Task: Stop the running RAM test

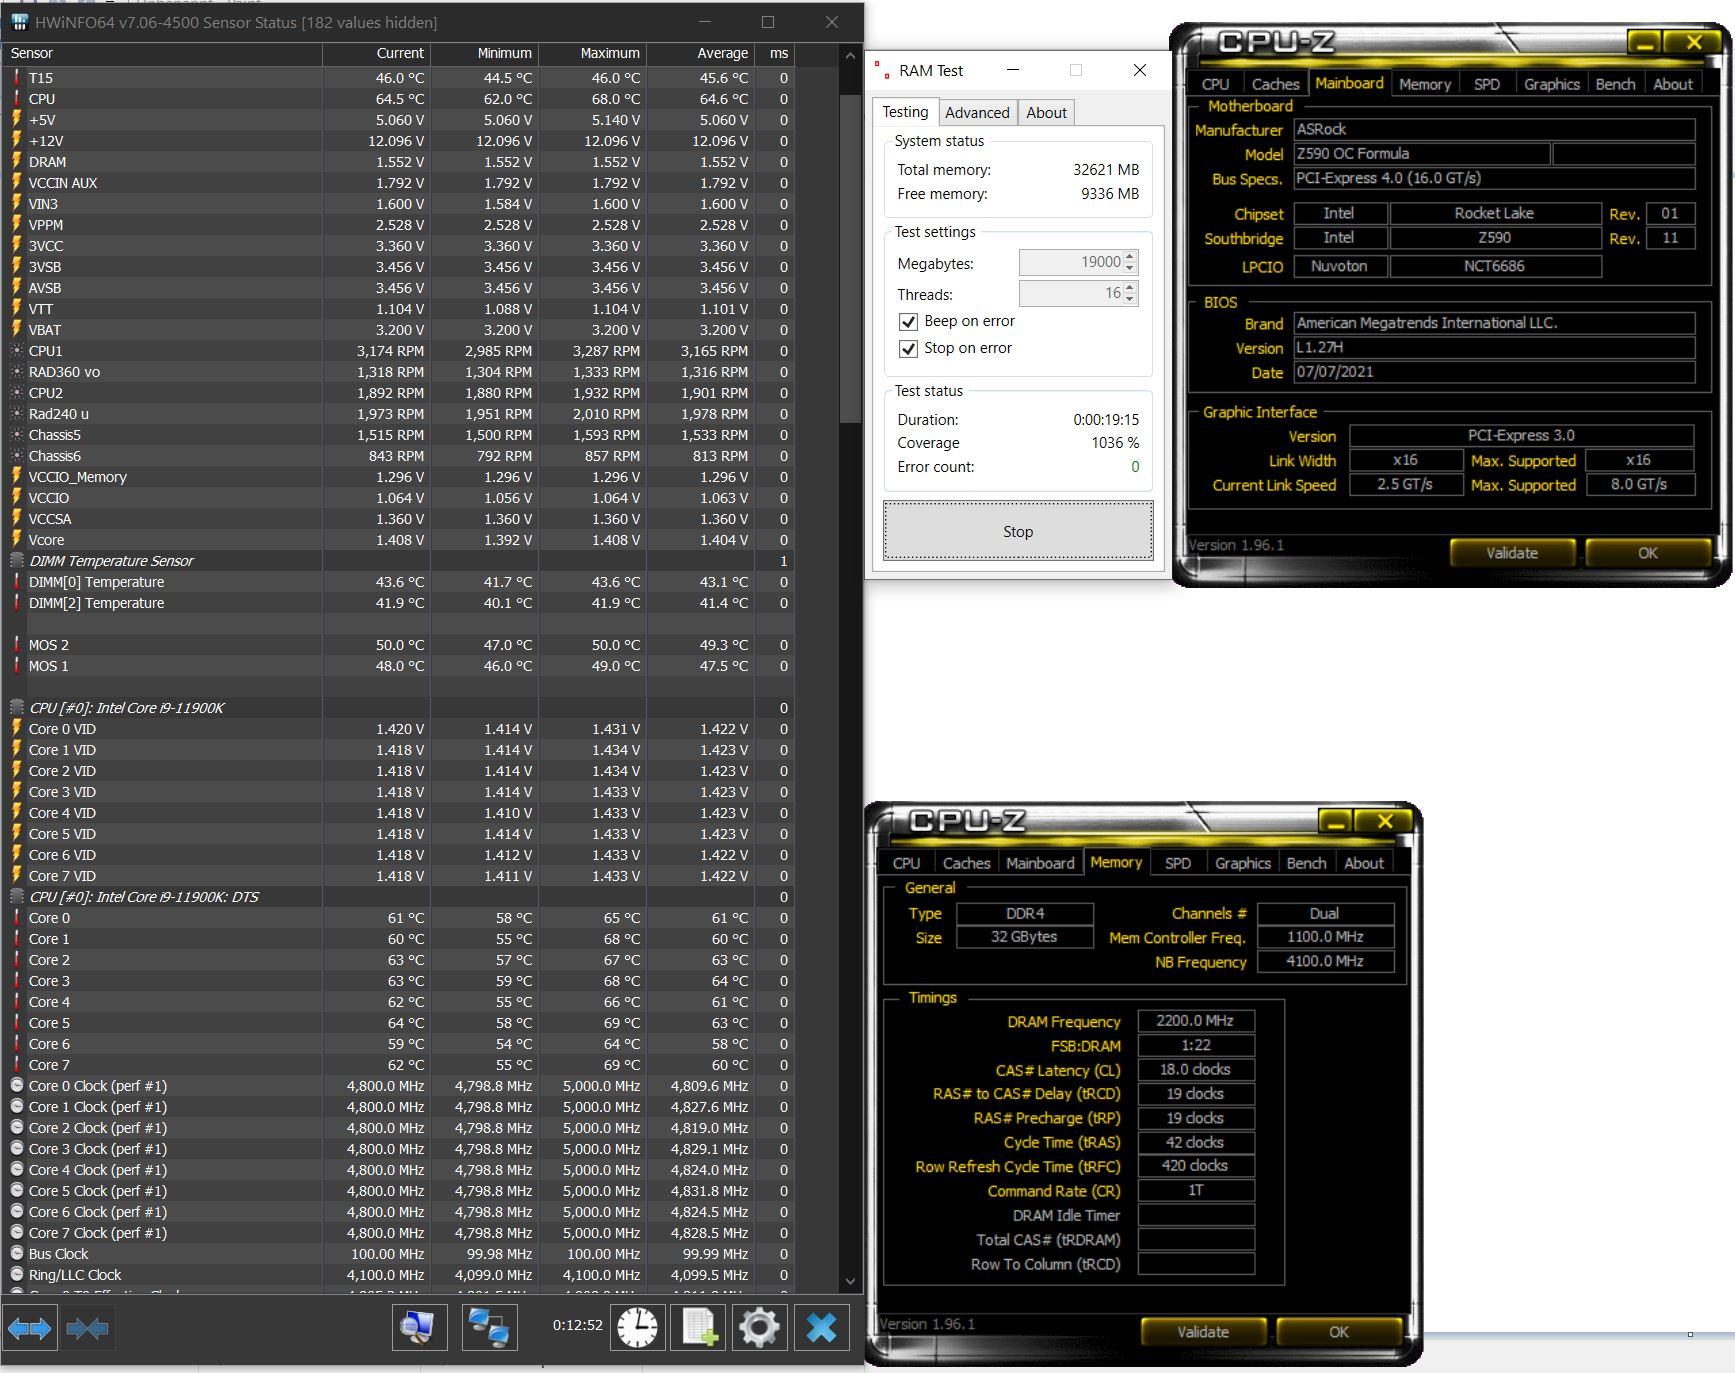Action: [1018, 531]
